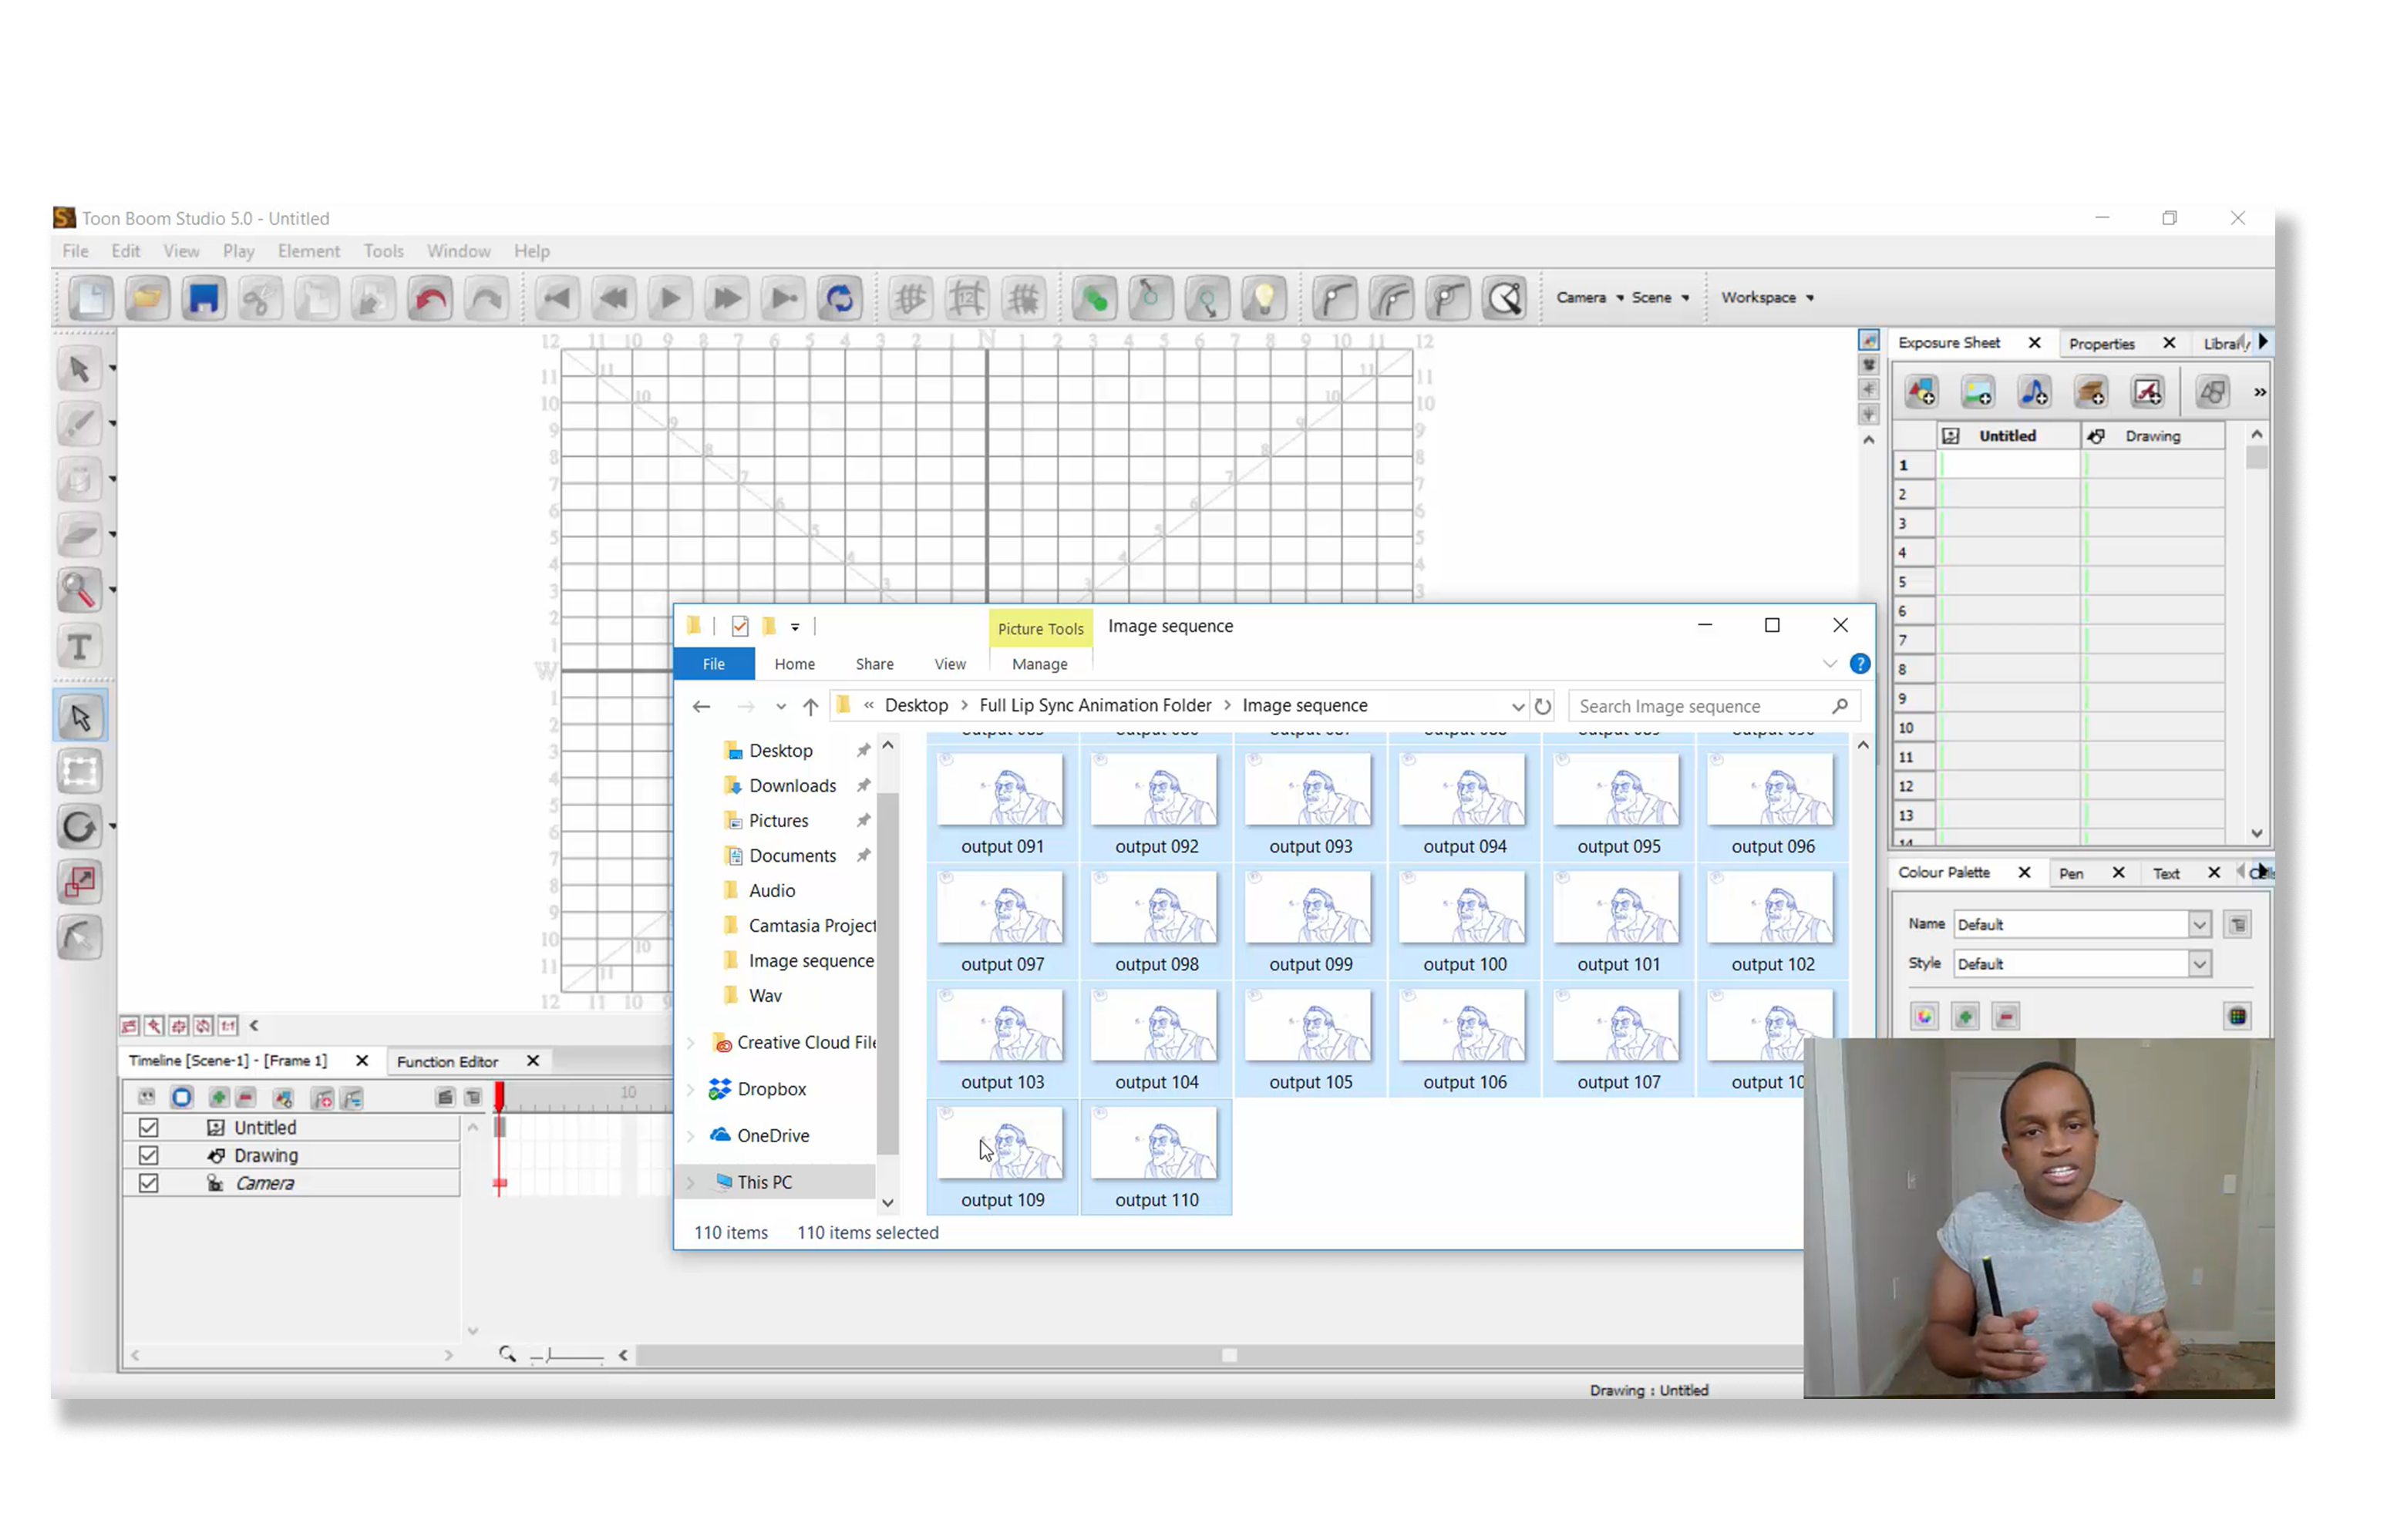The image size is (2387, 1540).
Task: Click the timeline zoom slider
Action: (x=567, y=1355)
